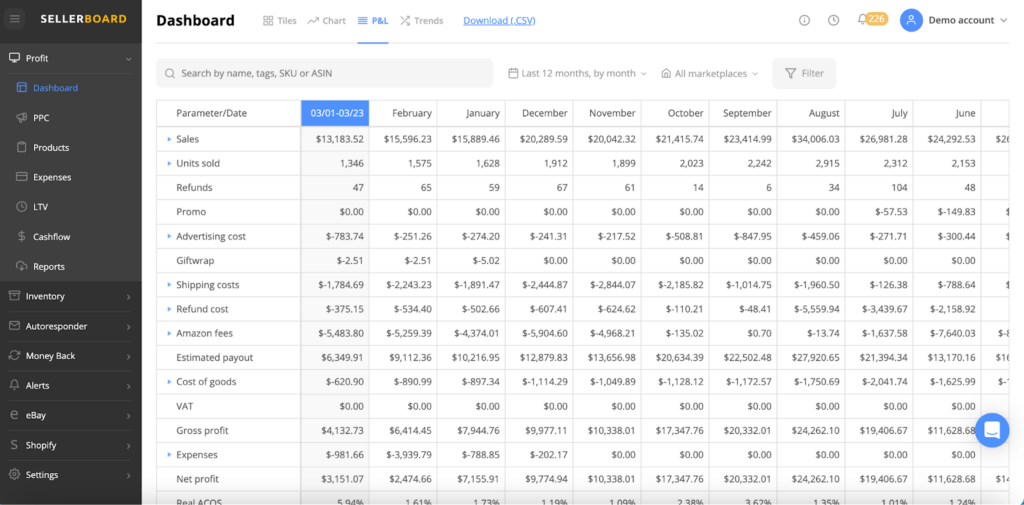
Task: Click the Demo account avatar icon
Action: point(911,20)
